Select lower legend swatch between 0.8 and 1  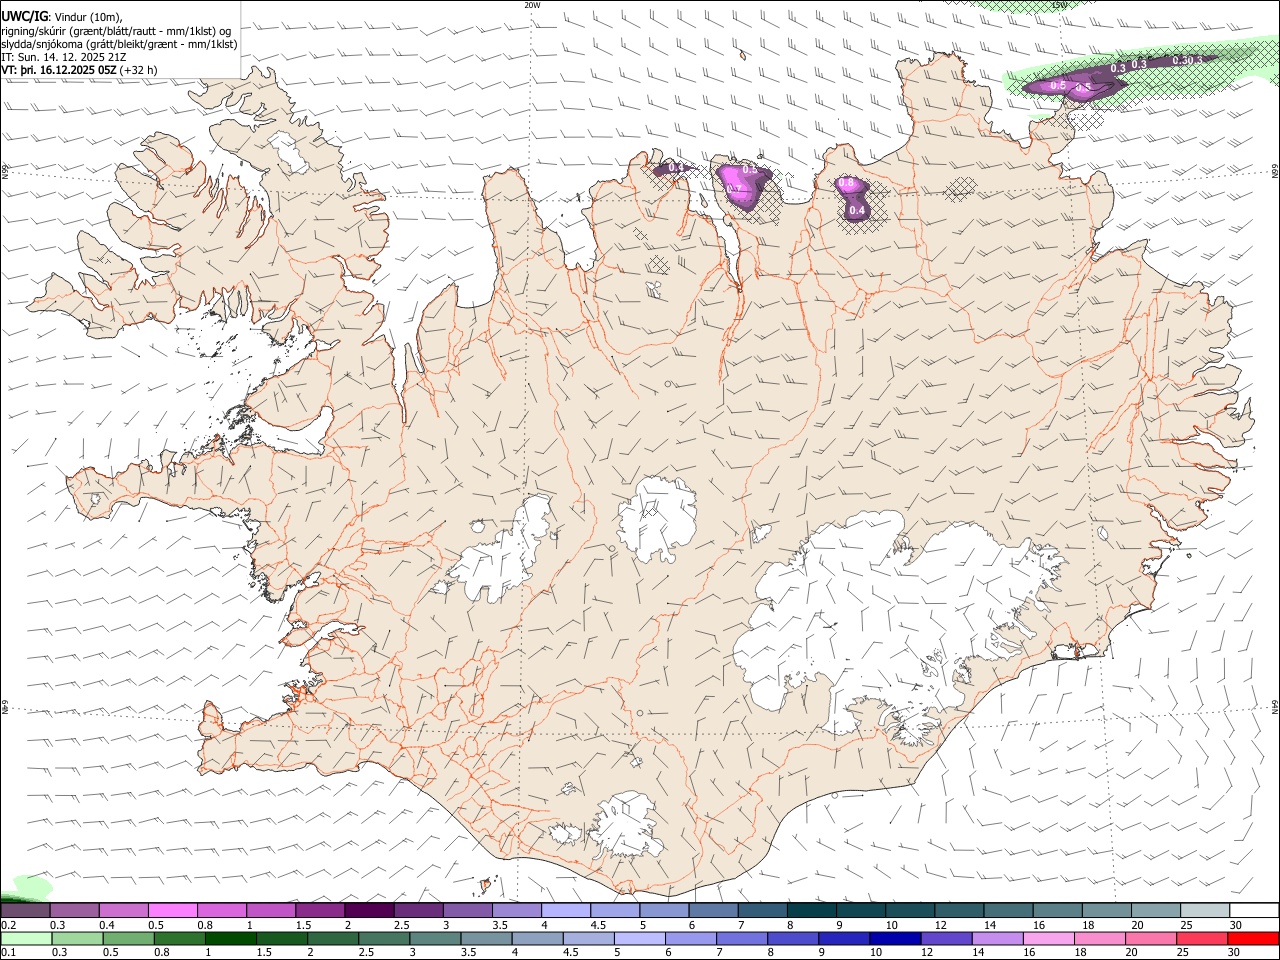point(179,938)
